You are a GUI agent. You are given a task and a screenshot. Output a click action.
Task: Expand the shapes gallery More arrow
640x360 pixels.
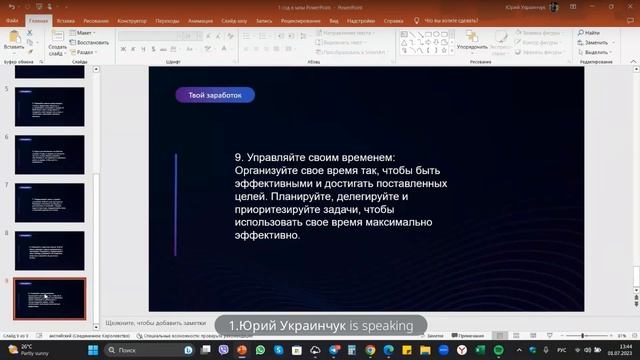click(x=452, y=51)
